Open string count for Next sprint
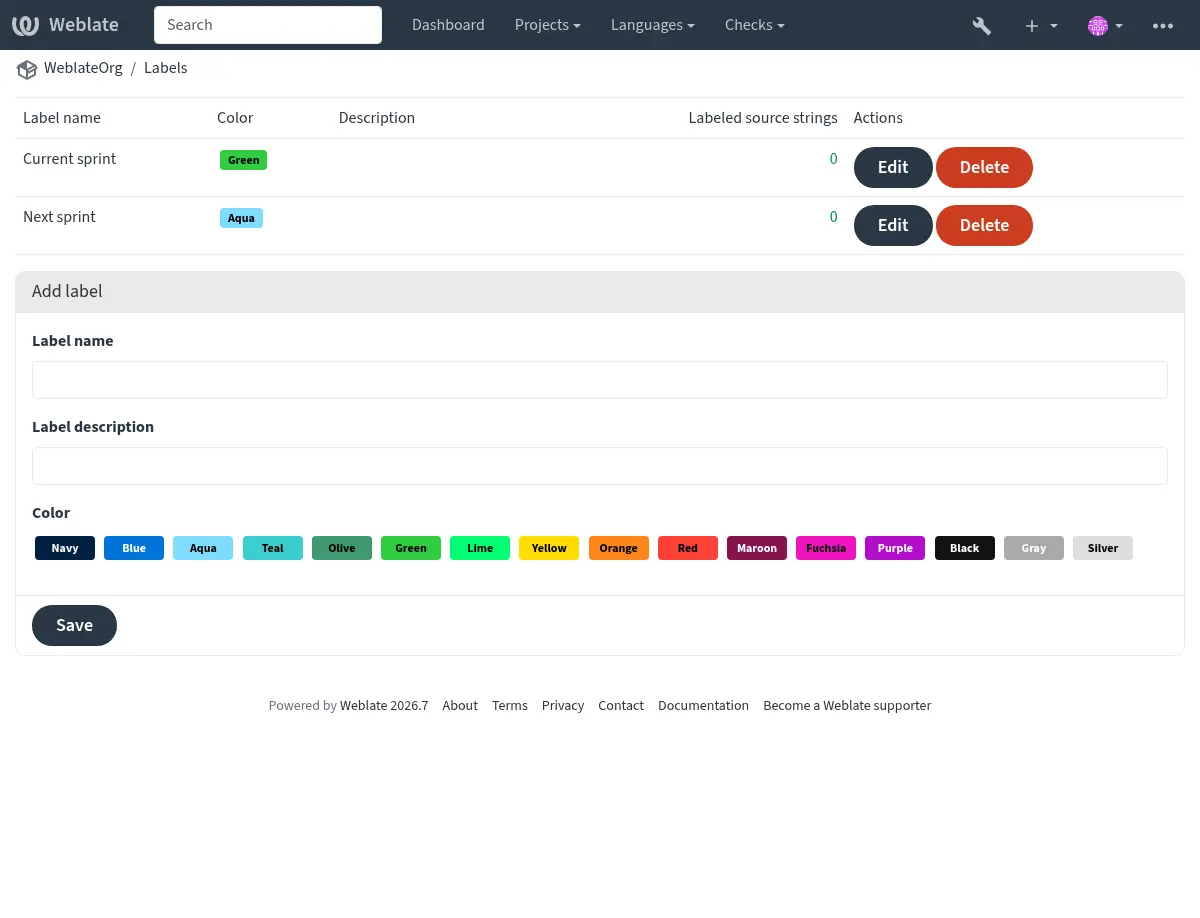 tap(833, 217)
